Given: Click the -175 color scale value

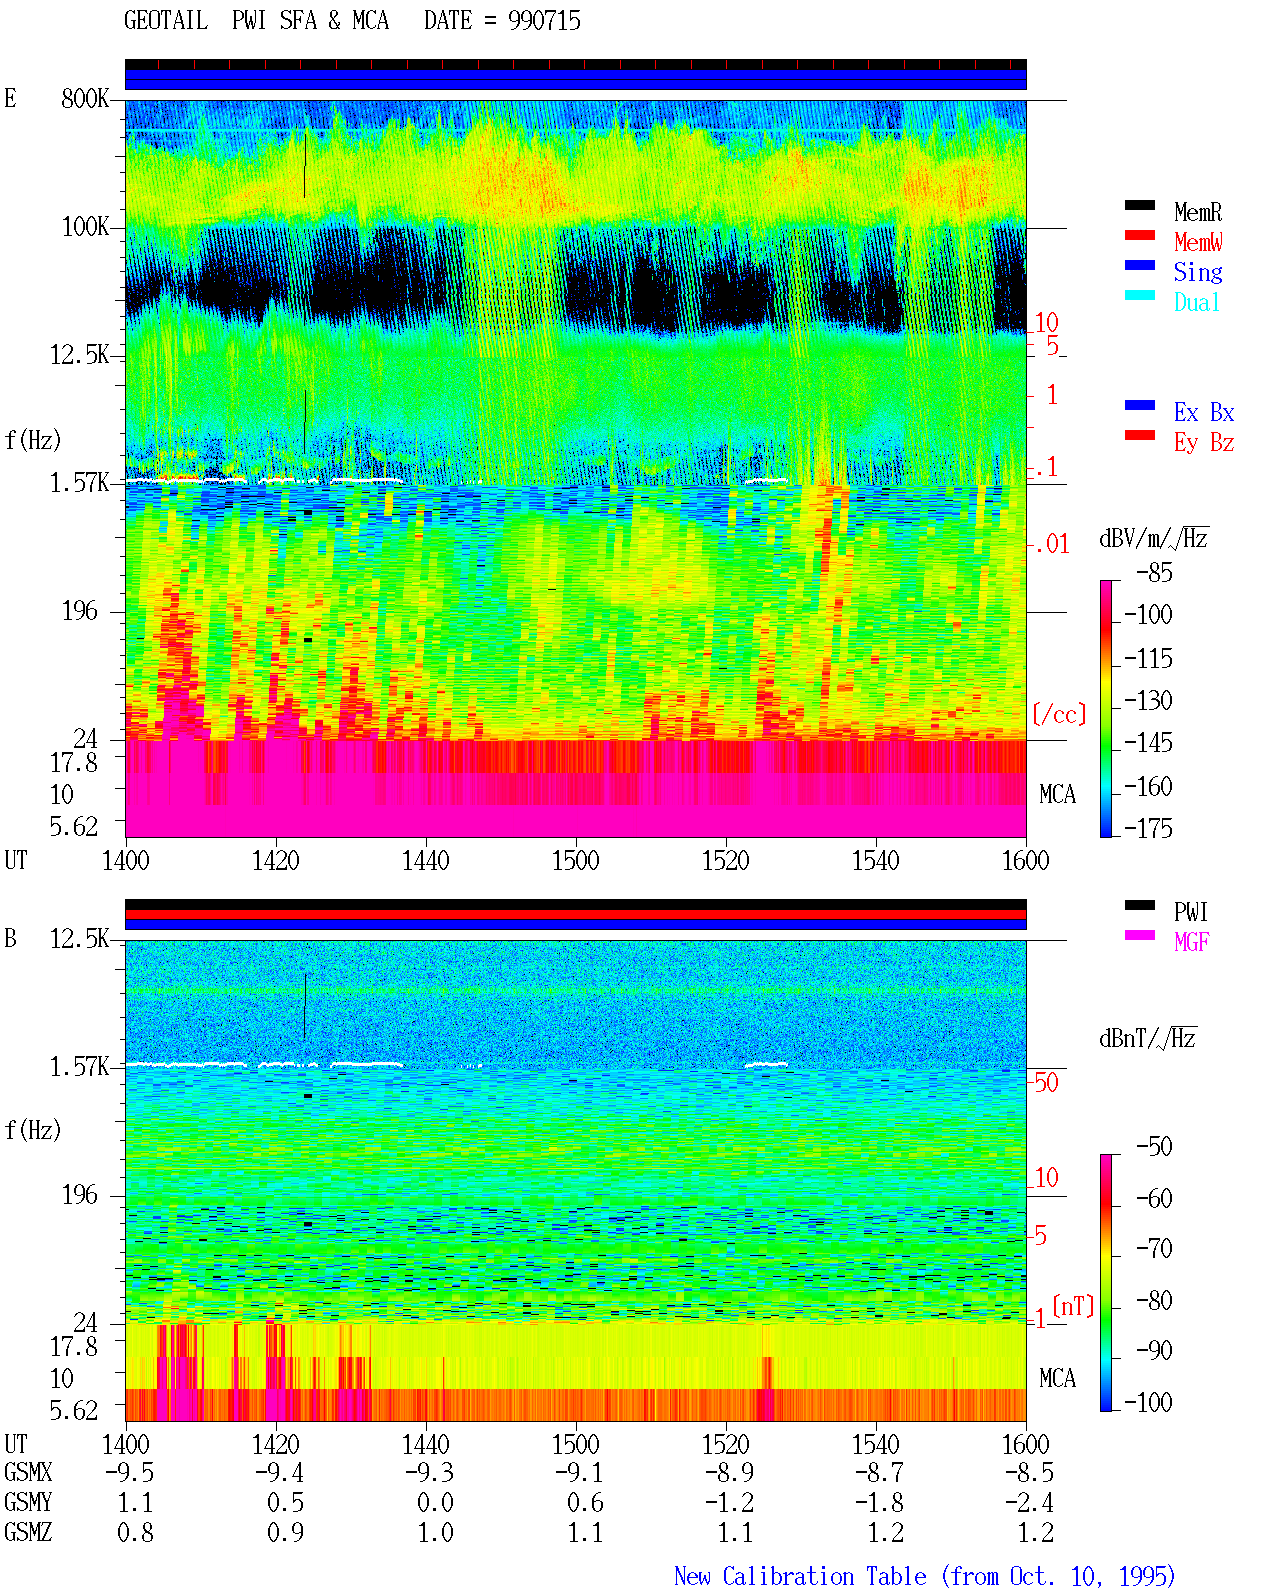Looking at the screenshot, I should (1149, 828).
